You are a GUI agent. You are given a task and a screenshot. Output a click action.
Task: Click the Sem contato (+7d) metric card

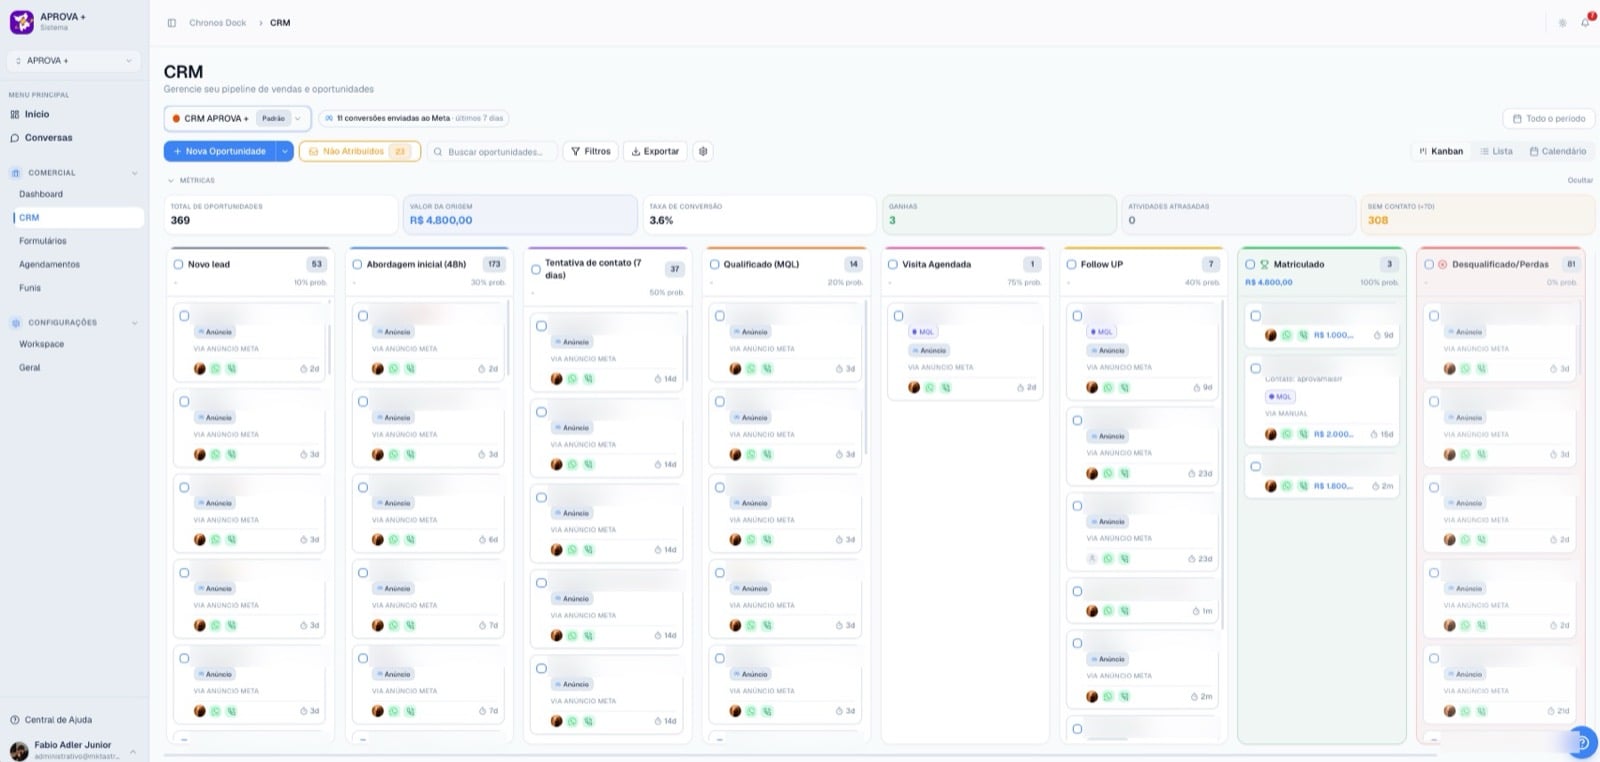1477,214
